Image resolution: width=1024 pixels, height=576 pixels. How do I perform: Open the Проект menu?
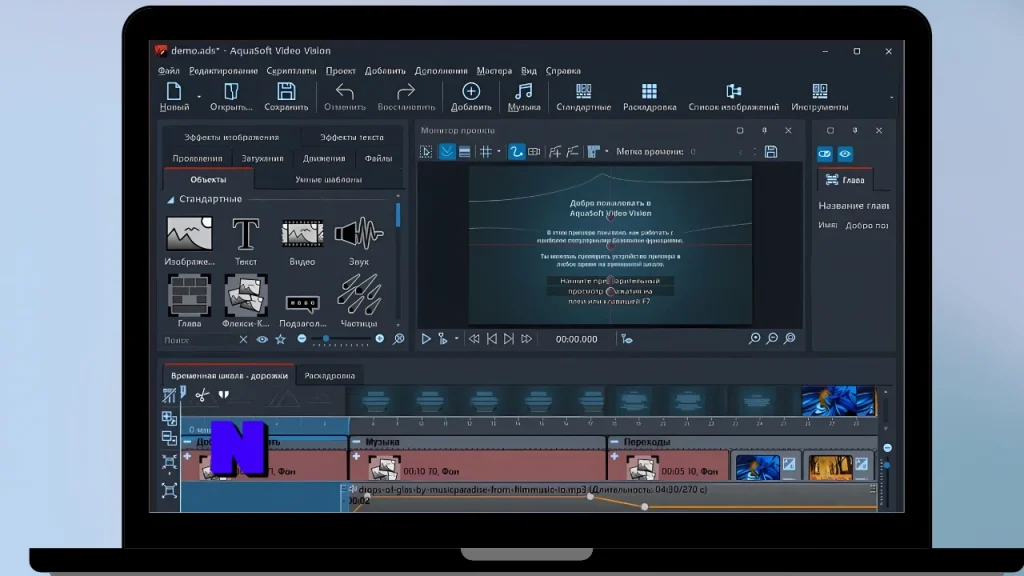(340, 71)
